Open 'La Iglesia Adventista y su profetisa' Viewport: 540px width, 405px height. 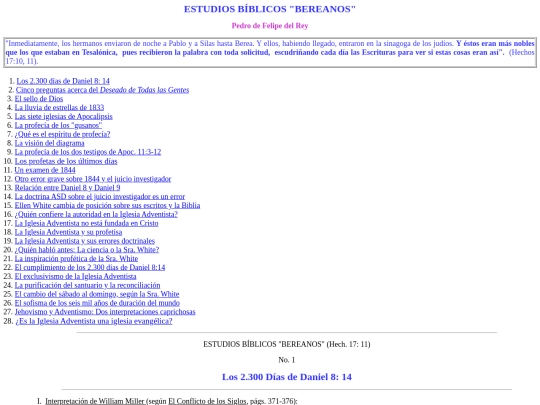tap(68, 232)
